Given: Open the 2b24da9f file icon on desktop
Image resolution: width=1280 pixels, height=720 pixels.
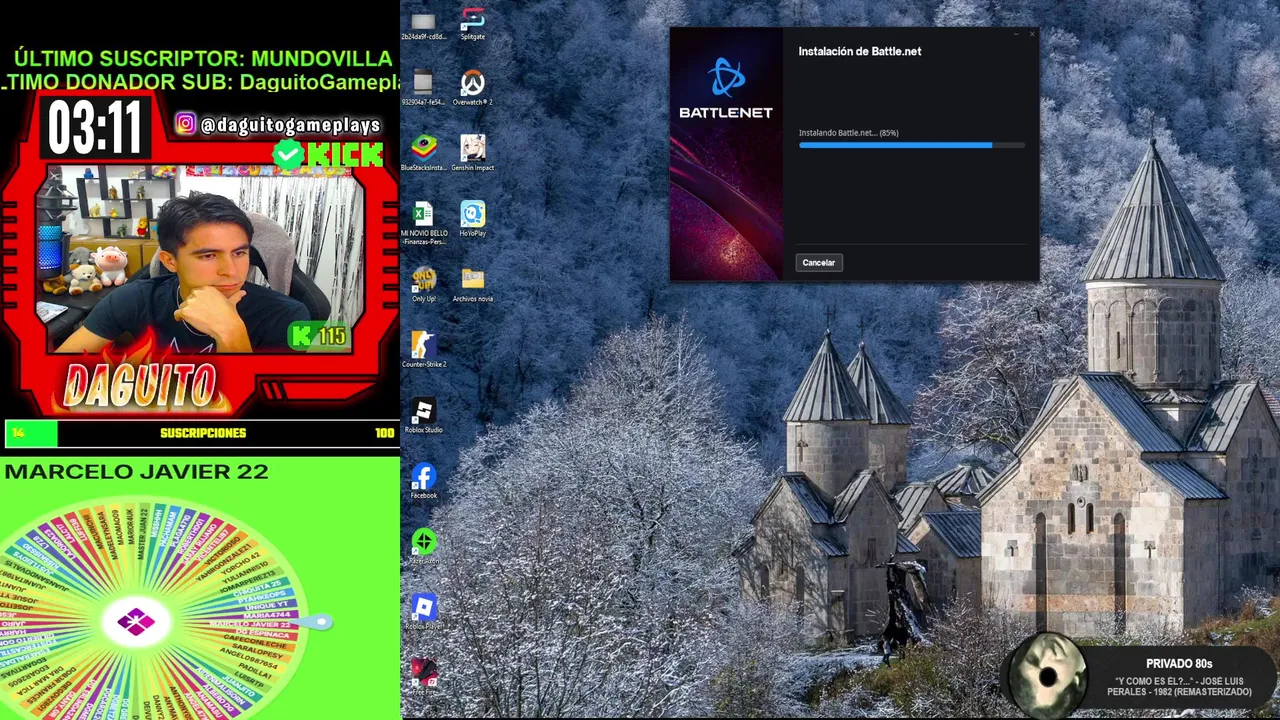Looking at the screenshot, I should (423, 26).
